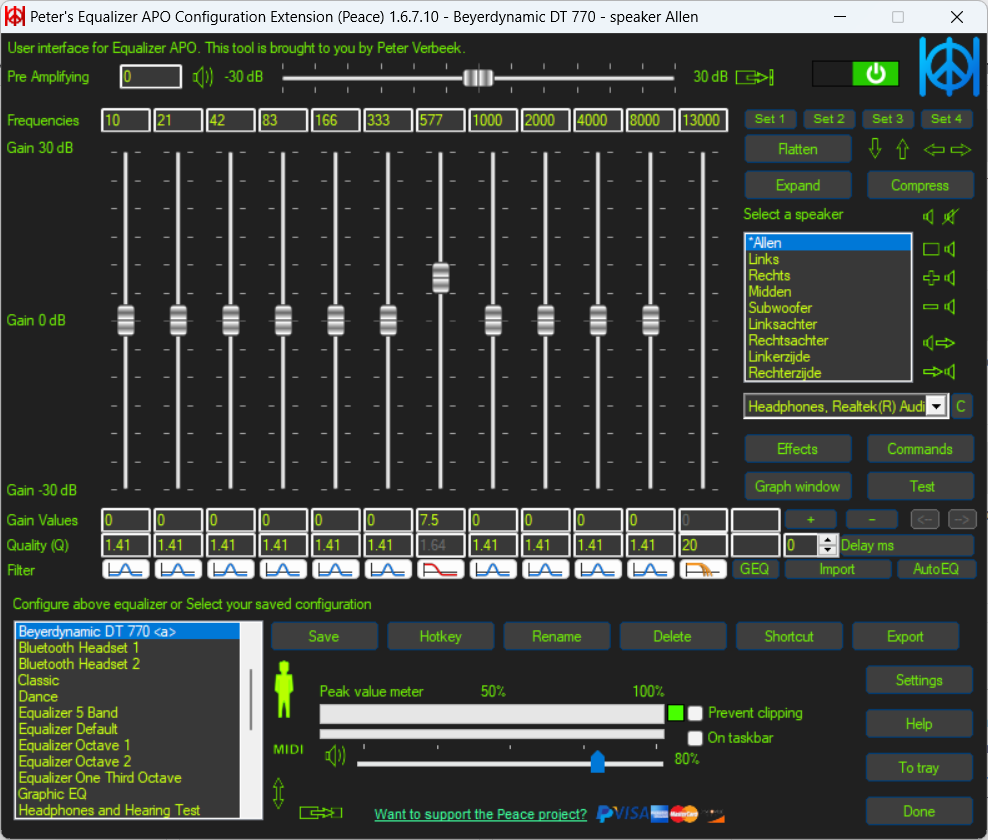Switch to the Set 1 tab
This screenshot has height=840, width=988.
coord(770,118)
